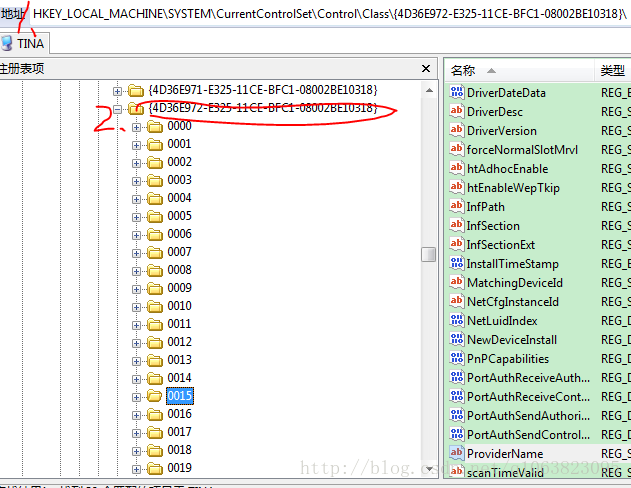Click the 类型 column header
Image resolution: width=631 pixels, height=488 pixels.
click(x=612, y=71)
